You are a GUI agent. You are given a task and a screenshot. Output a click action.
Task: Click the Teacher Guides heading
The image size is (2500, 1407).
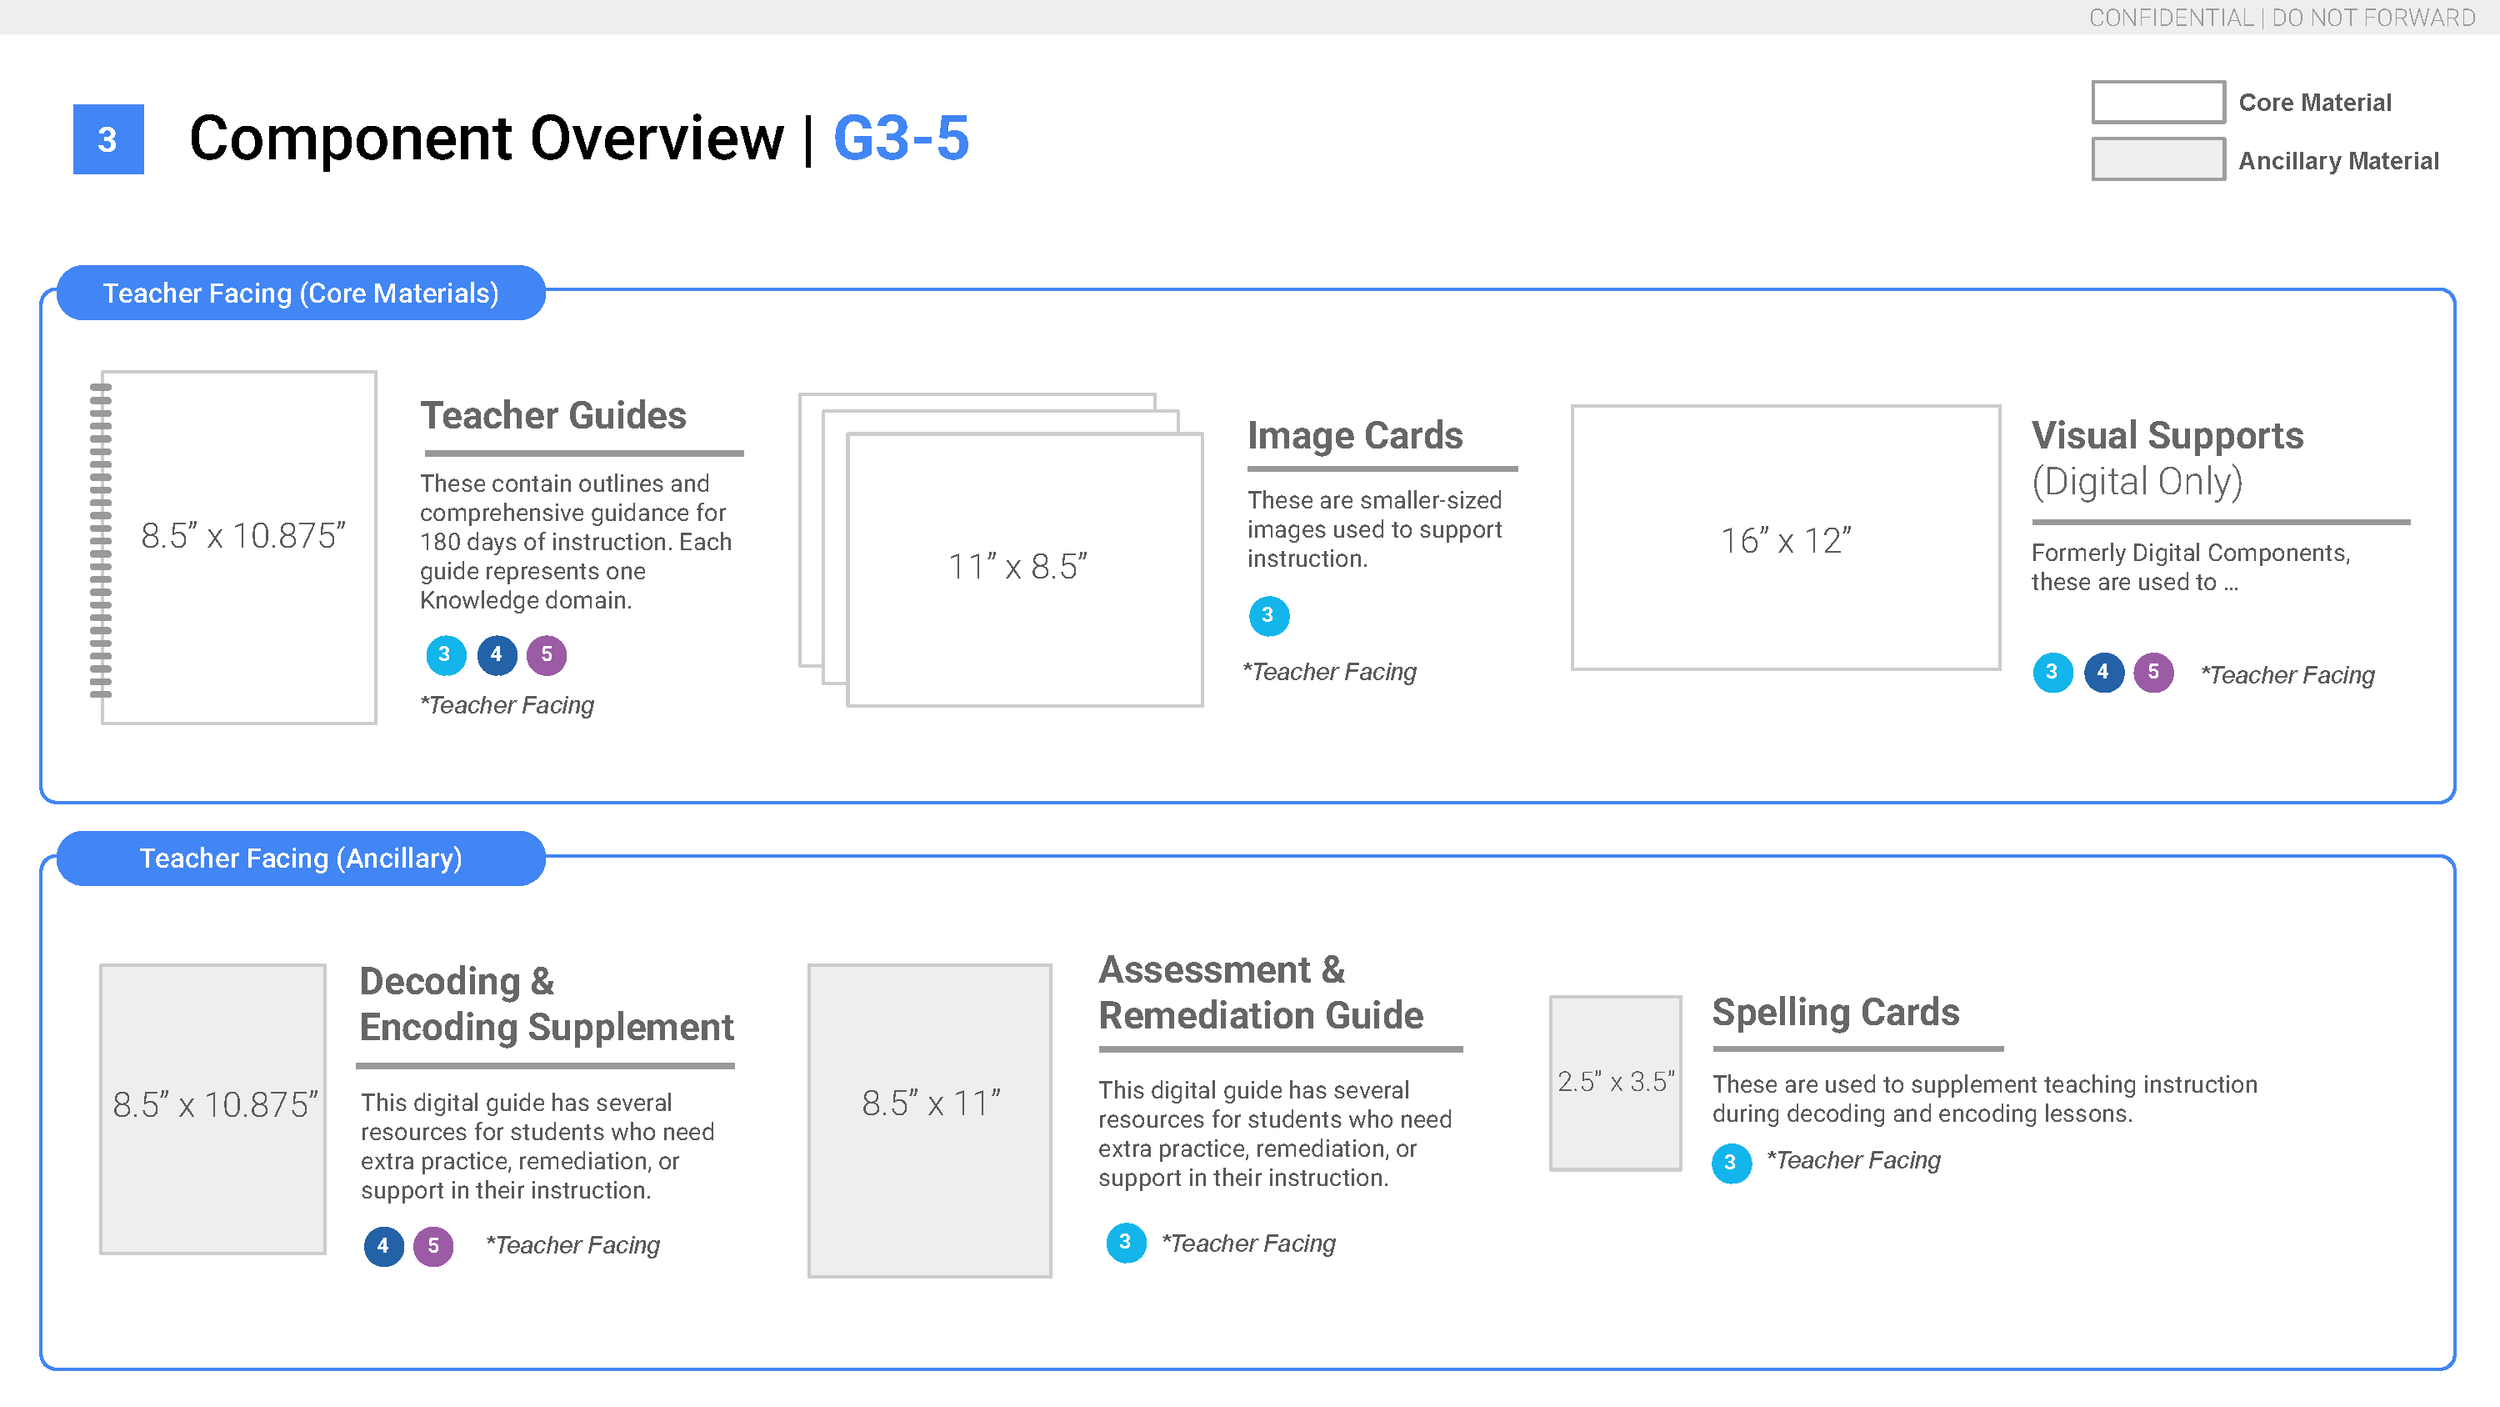[x=553, y=415]
